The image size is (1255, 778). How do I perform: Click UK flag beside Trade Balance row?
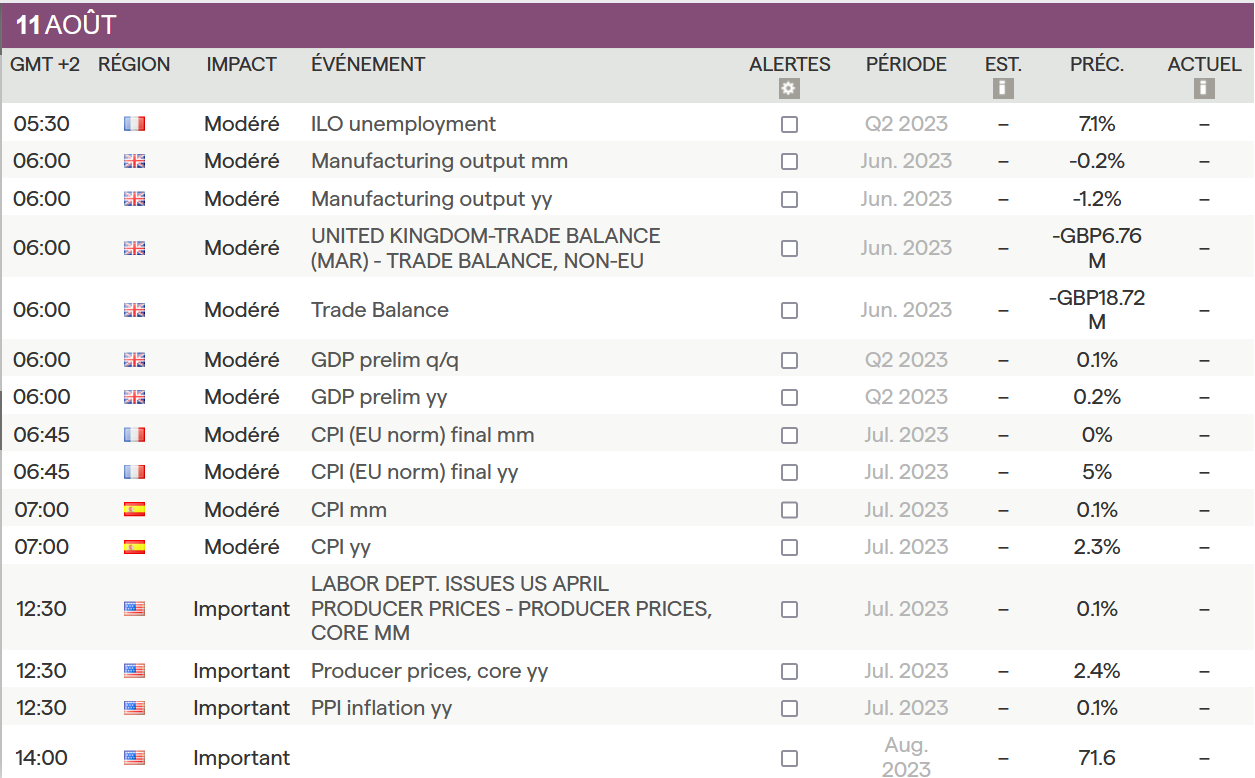point(135,310)
